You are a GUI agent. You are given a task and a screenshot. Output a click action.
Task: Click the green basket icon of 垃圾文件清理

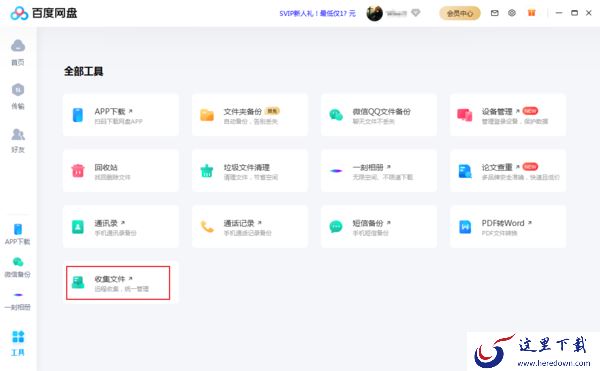click(x=207, y=171)
